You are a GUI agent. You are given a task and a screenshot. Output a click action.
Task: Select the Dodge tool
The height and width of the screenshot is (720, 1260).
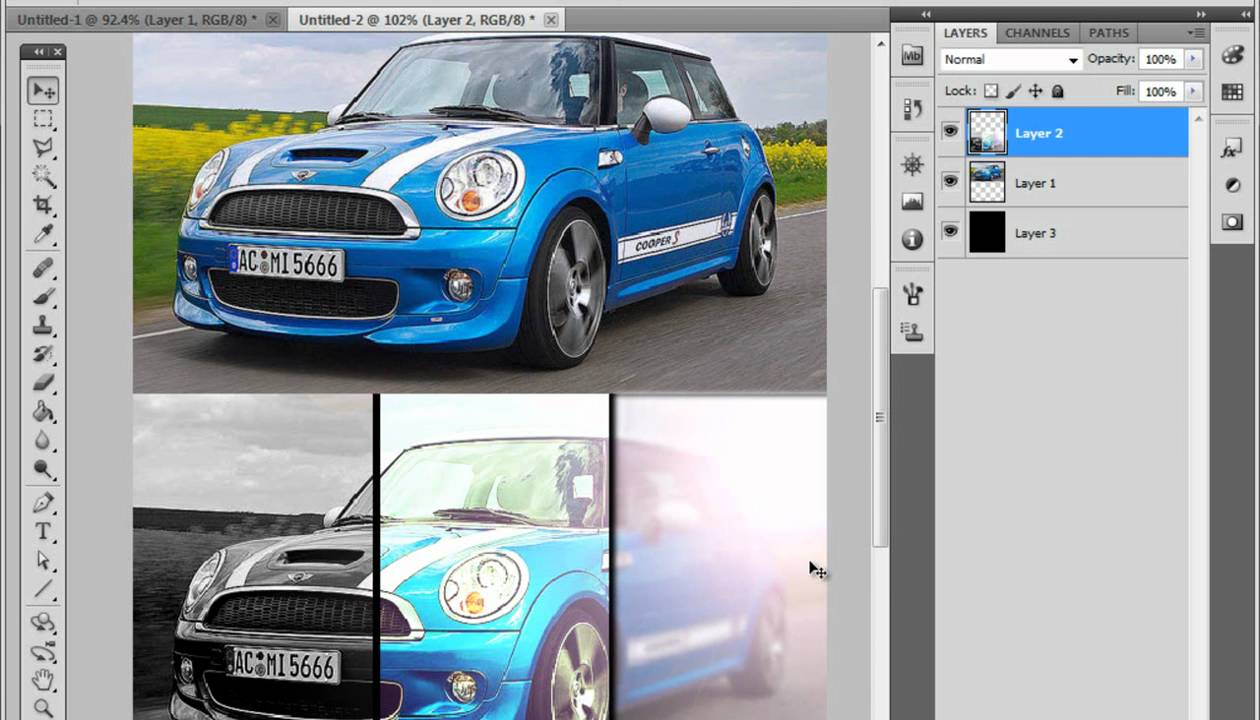pos(43,467)
